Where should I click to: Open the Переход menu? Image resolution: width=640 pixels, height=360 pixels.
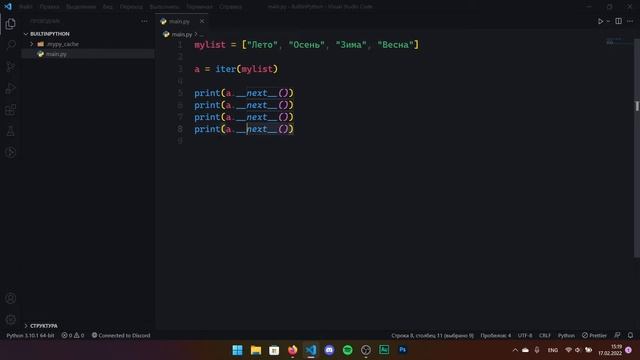tap(131, 7)
